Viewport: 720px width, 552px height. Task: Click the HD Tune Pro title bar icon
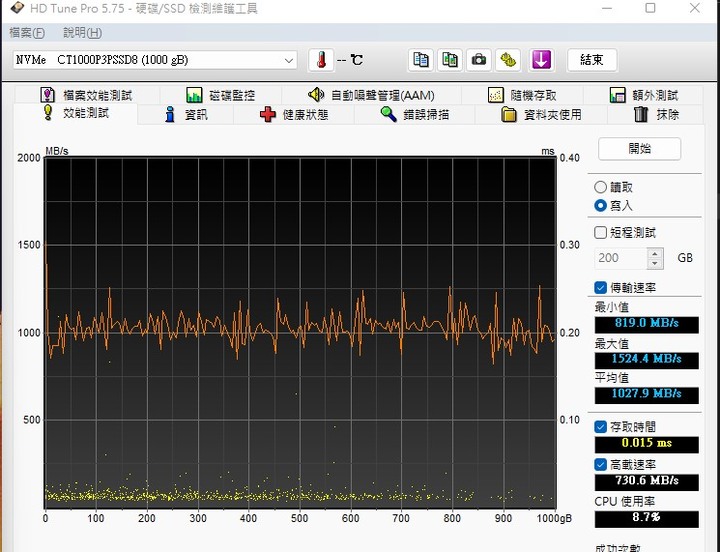coord(17,8)
